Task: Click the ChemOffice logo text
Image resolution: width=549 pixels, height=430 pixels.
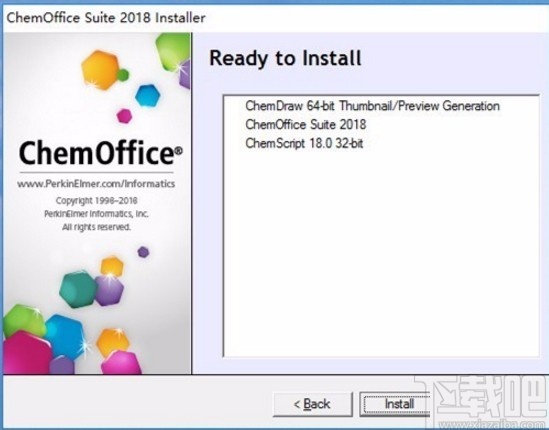Action: point(100,153)
